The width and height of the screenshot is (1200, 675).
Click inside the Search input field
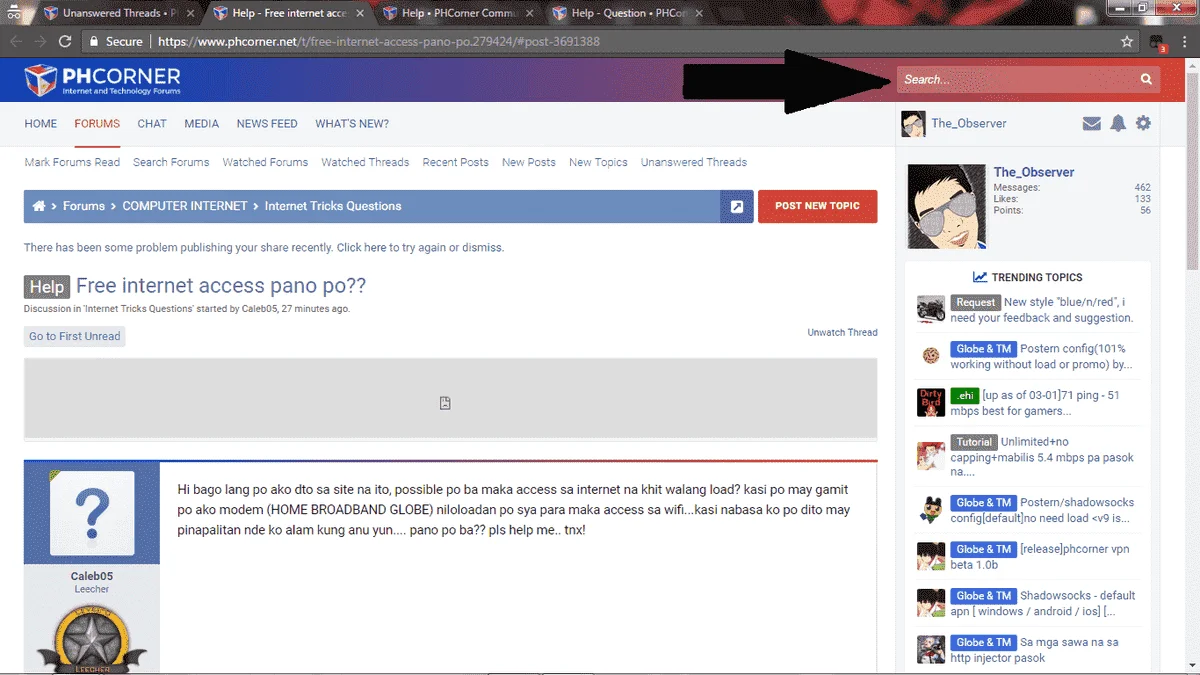pyautogui.click(x=1017, y=79)
